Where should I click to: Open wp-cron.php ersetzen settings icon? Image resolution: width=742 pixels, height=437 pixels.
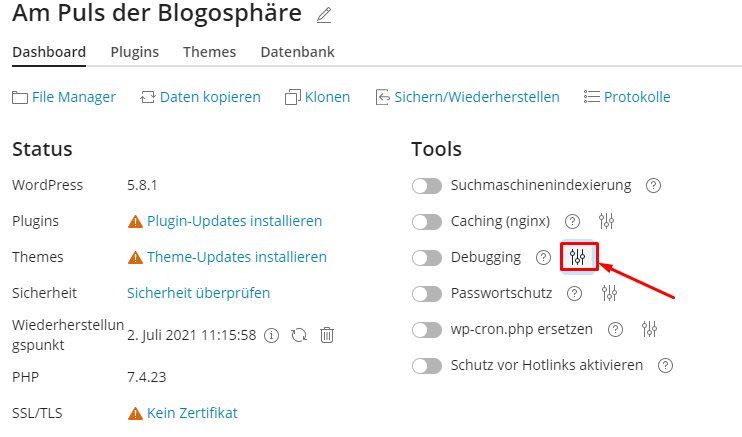pos(649,329)
